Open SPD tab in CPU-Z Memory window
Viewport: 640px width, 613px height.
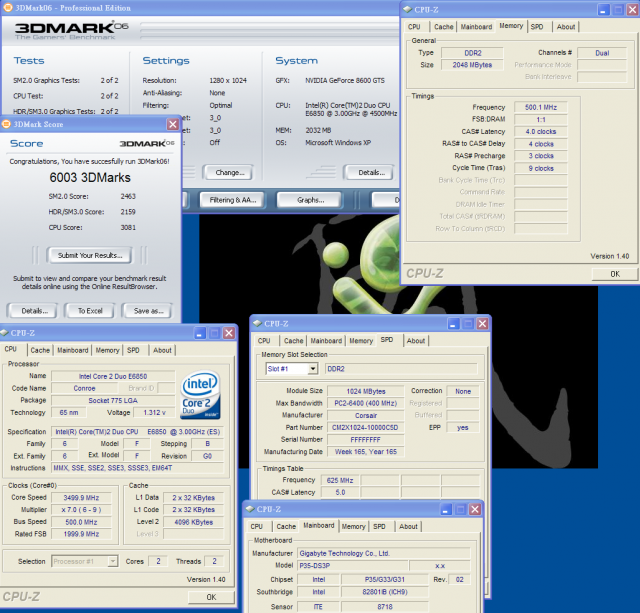537,27
